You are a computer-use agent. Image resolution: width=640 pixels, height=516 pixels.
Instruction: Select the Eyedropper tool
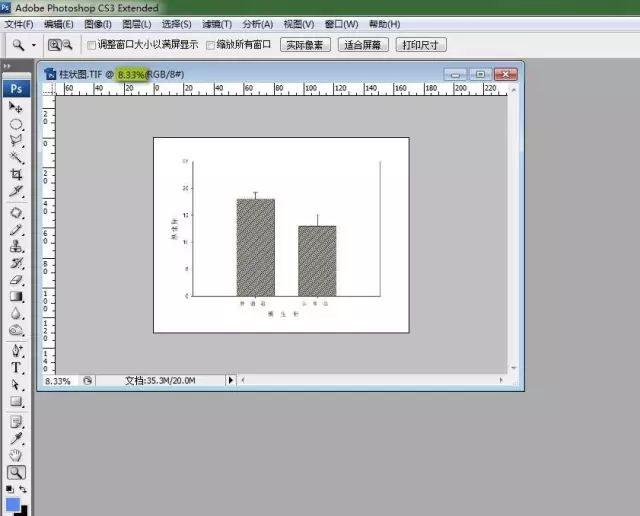tap(16, 439)
